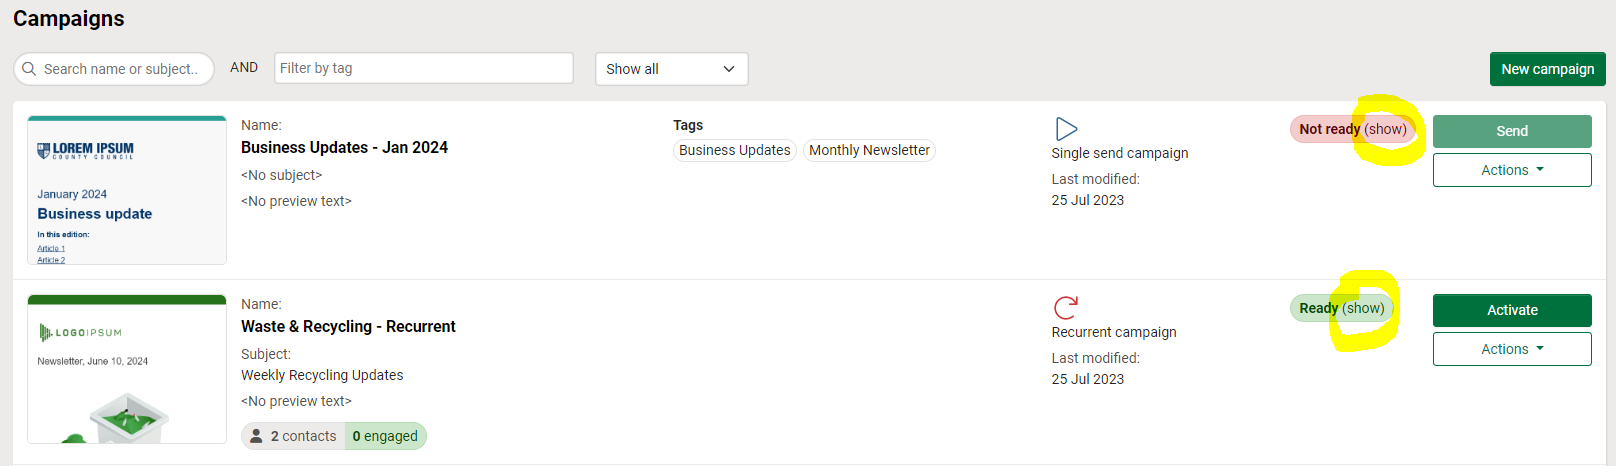Select the Business Updates tag
The image size is (1616, 466).
[x=734, y=150]
